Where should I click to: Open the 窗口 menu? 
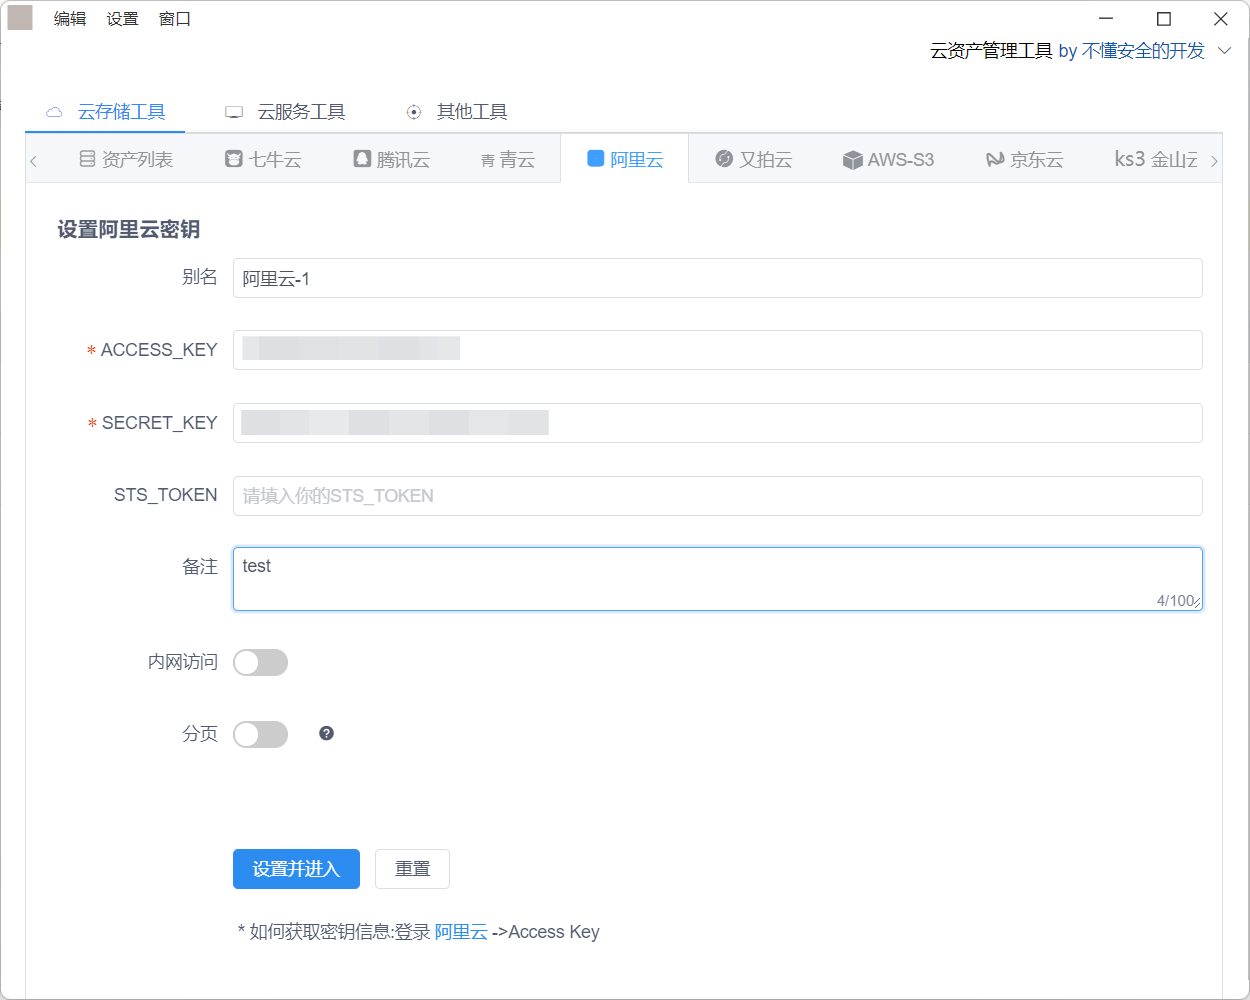[175, 18]
